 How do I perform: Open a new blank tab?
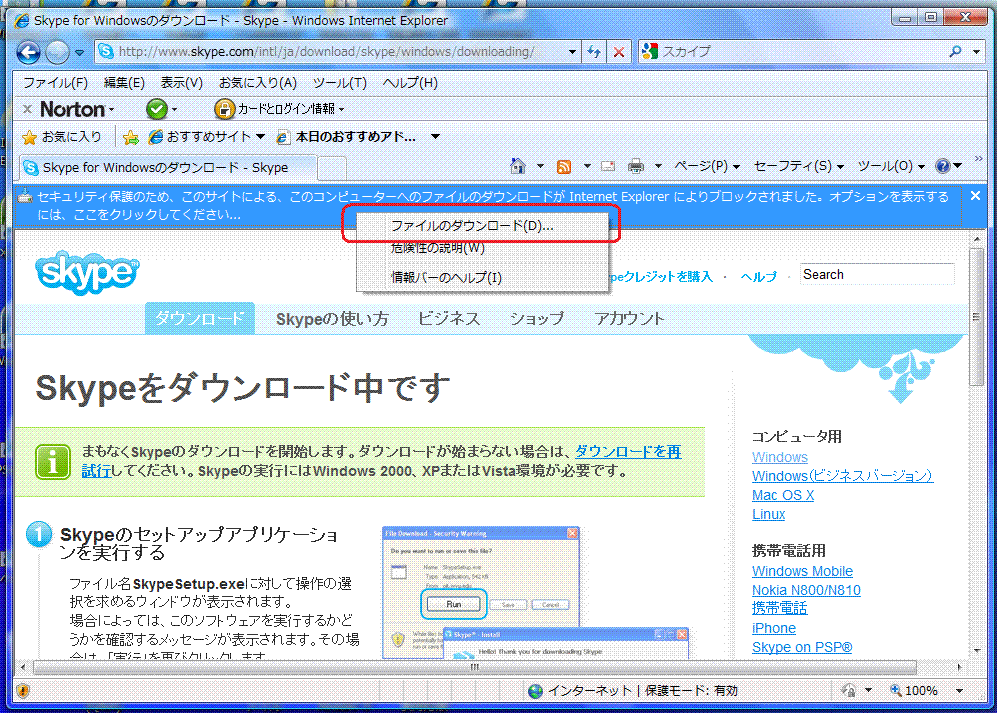(332, 169)
